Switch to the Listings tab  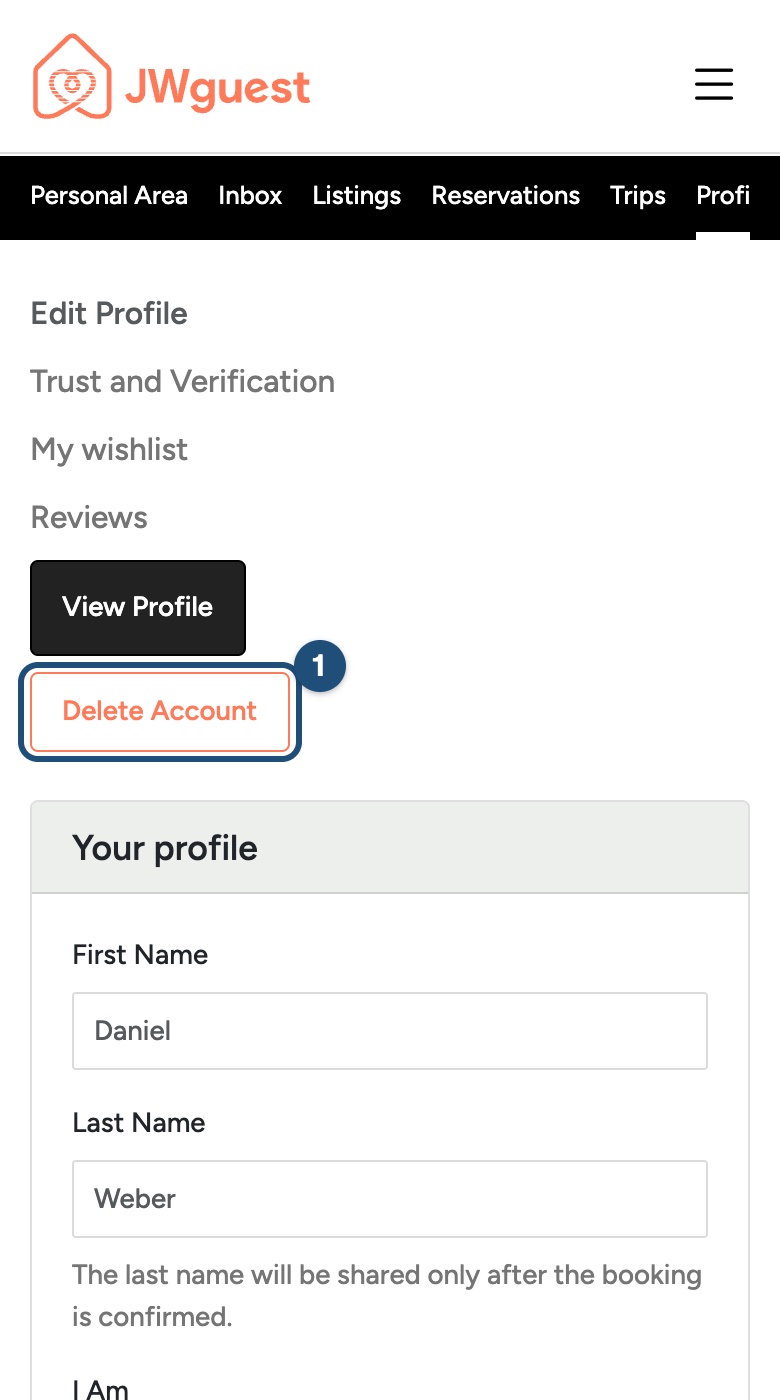click(x=357, y=196)
